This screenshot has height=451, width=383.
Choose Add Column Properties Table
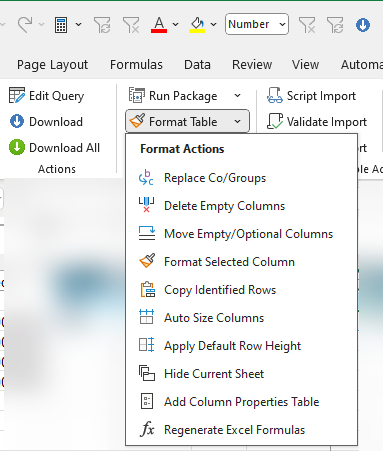click(x=241, y=402)
